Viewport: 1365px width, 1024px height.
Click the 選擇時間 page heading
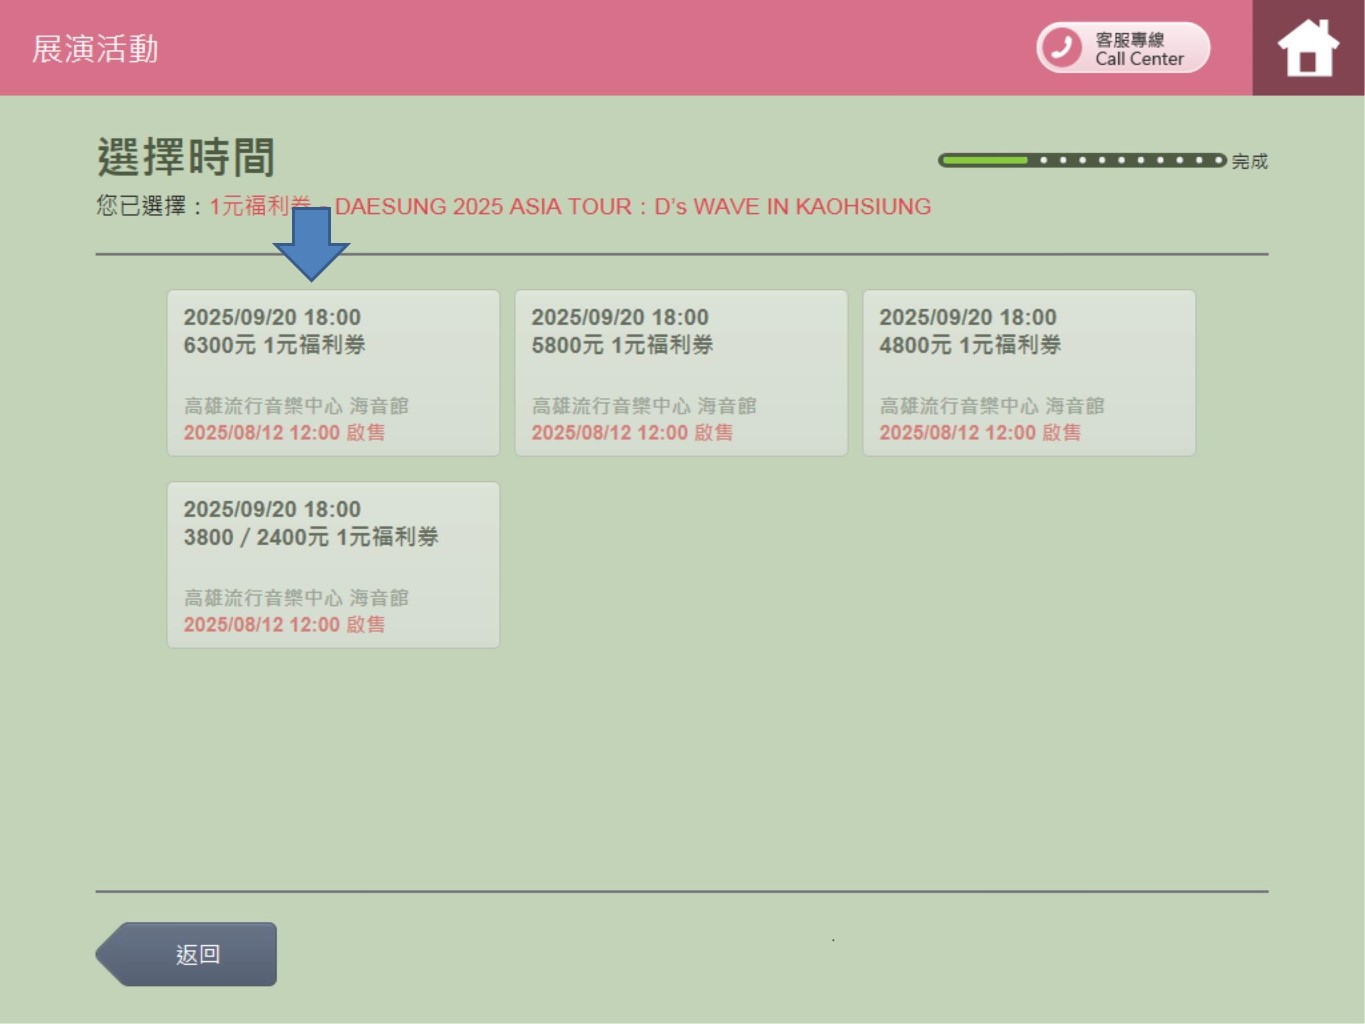[x=186, y=157]
